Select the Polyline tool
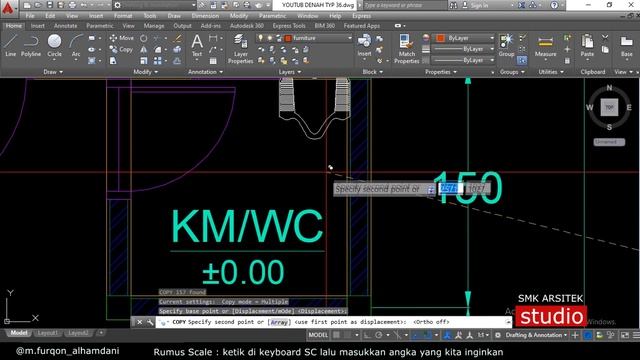The height and width of the screenshot is (360, 640). (31, 46)
